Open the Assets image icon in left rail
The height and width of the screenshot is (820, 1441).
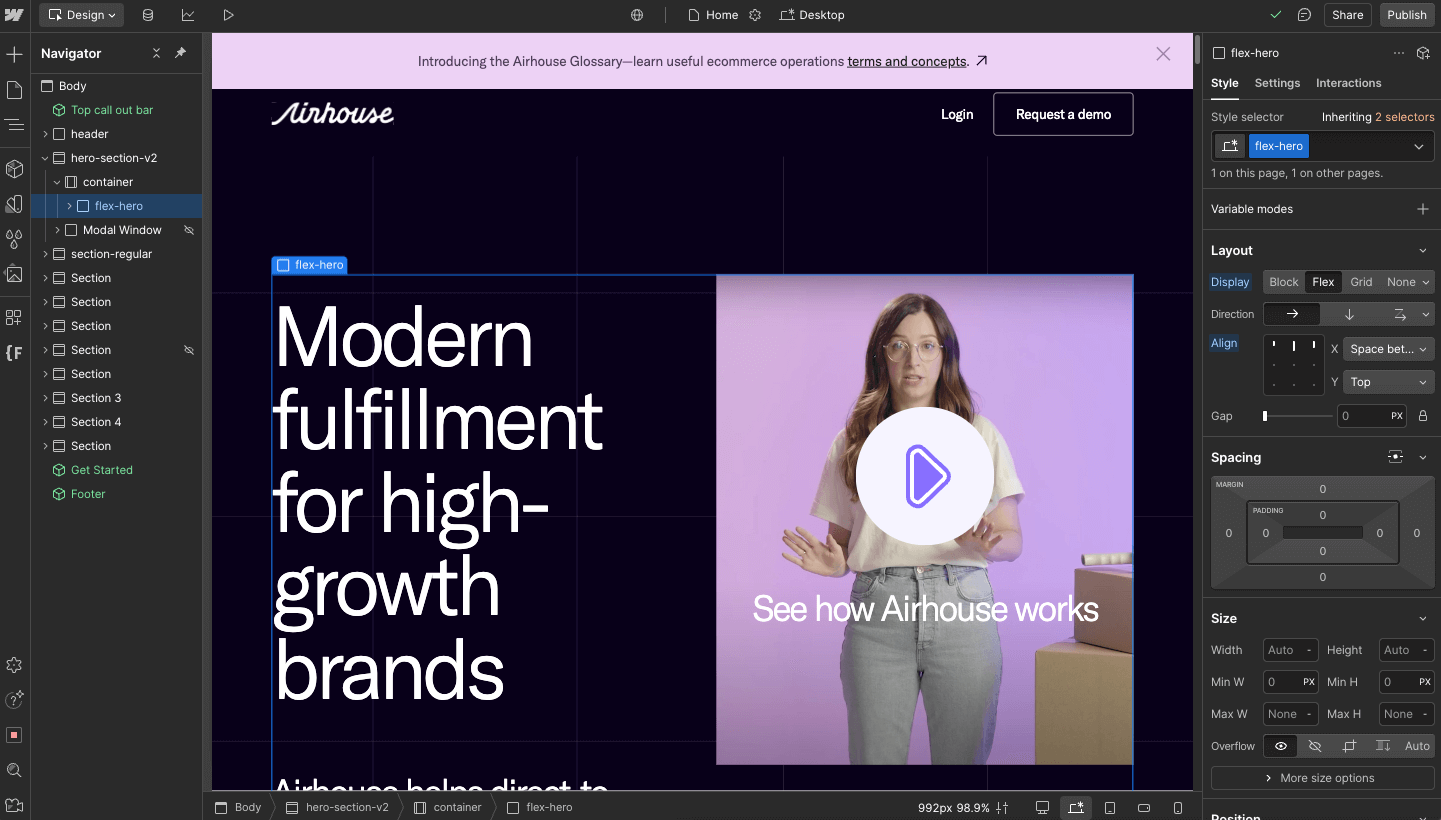(14, 274)
